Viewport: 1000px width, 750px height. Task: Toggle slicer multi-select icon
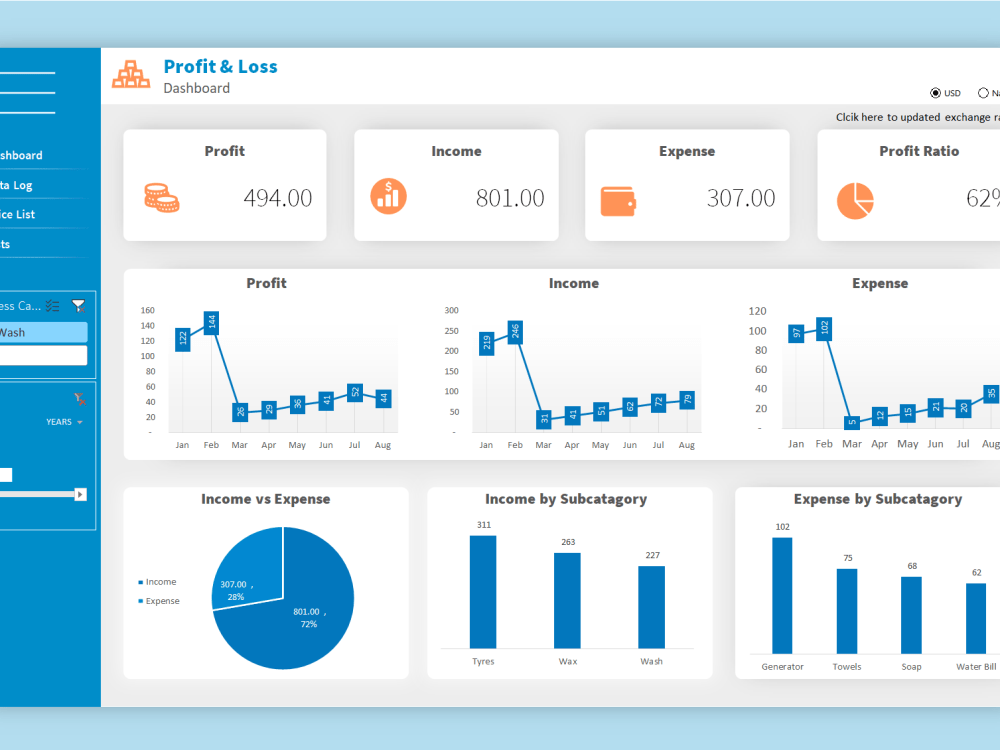pyautogui.click(x=52, y=306)
